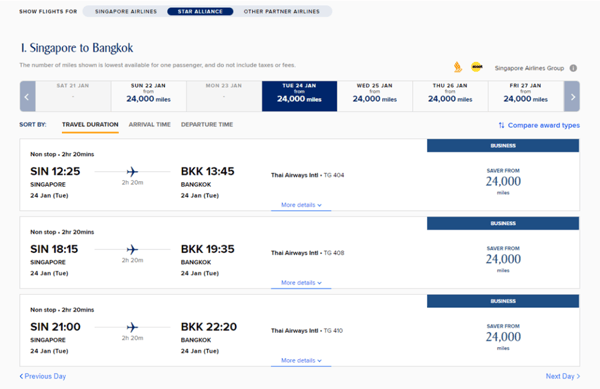Click plane icon on TG 404 flight
This screenshot has height=389, width=600.
point(132,172)
